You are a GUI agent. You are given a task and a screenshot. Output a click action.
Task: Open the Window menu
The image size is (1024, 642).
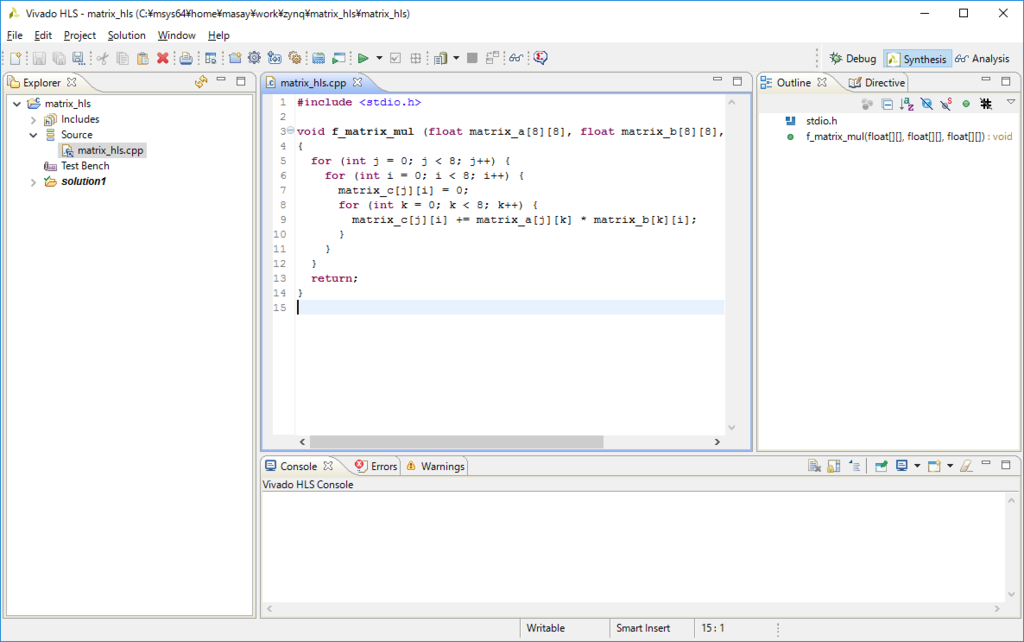pyautogui.click(x=176, y=35)
